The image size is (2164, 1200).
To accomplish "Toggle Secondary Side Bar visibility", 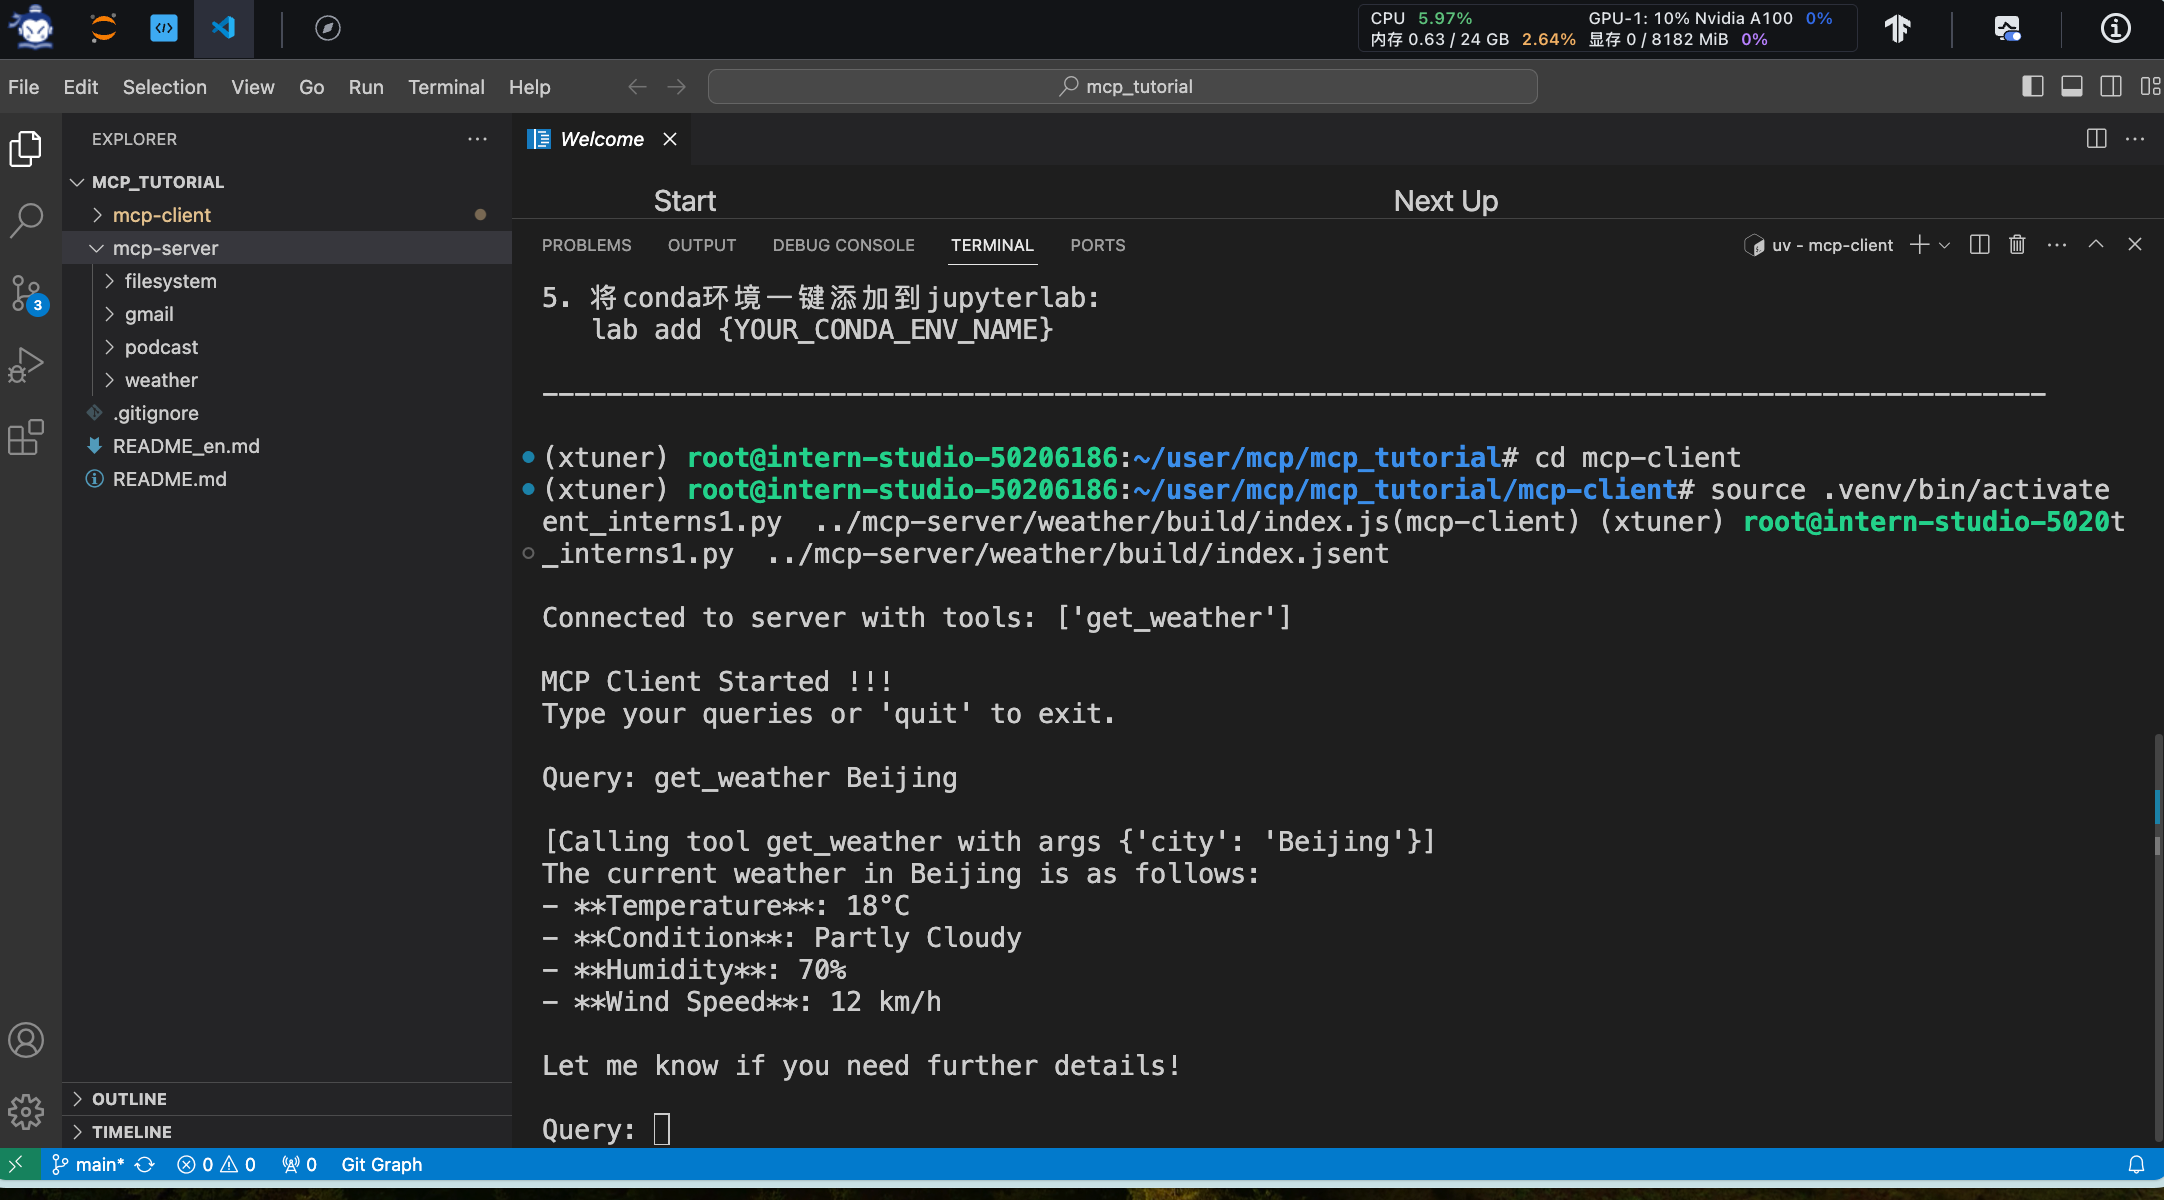I will click(2111, 87).
